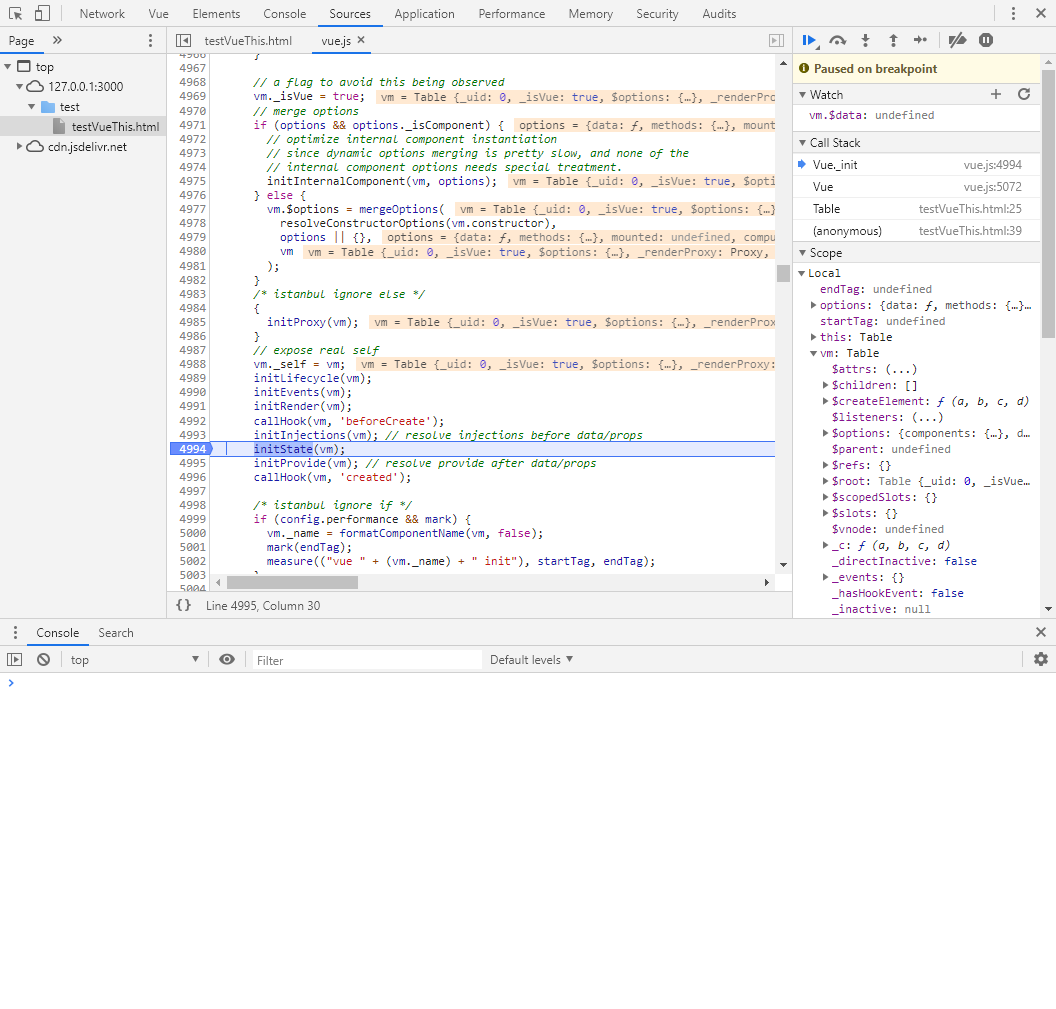Show more navigator tabs chevron
The height and width of the screenshot is (1009, 1056).
tap(57, 40)
